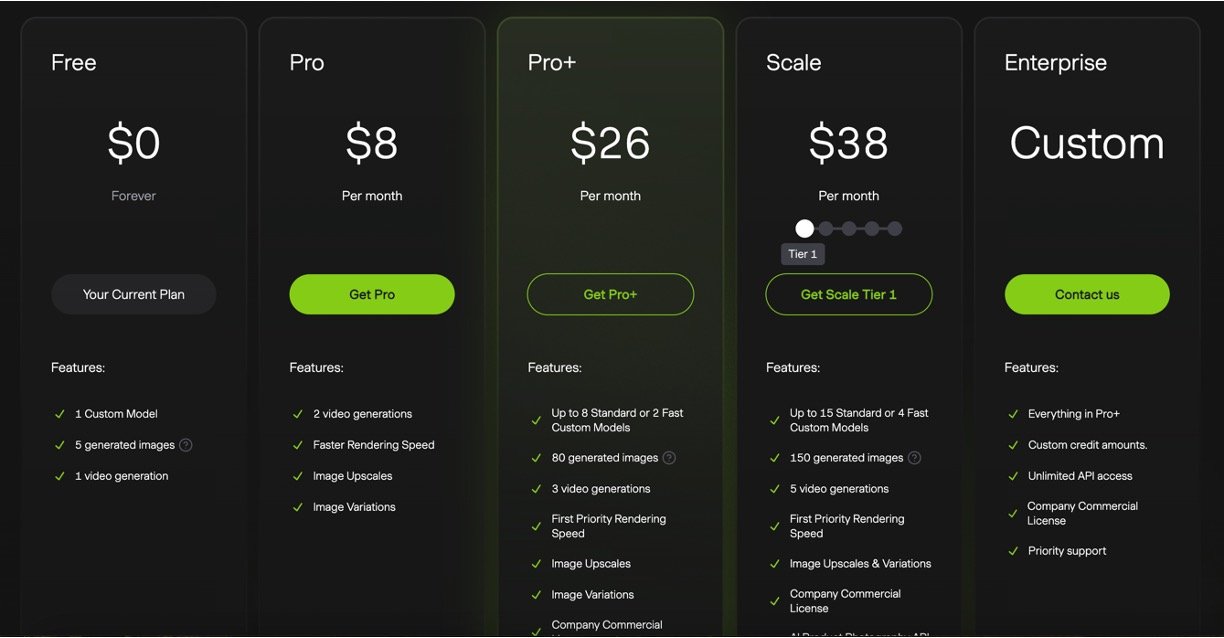Screen dimensions: 1224x638
Task: Click checkmark icon beside Faster Rendering Speed
Action: click(298, 445)
